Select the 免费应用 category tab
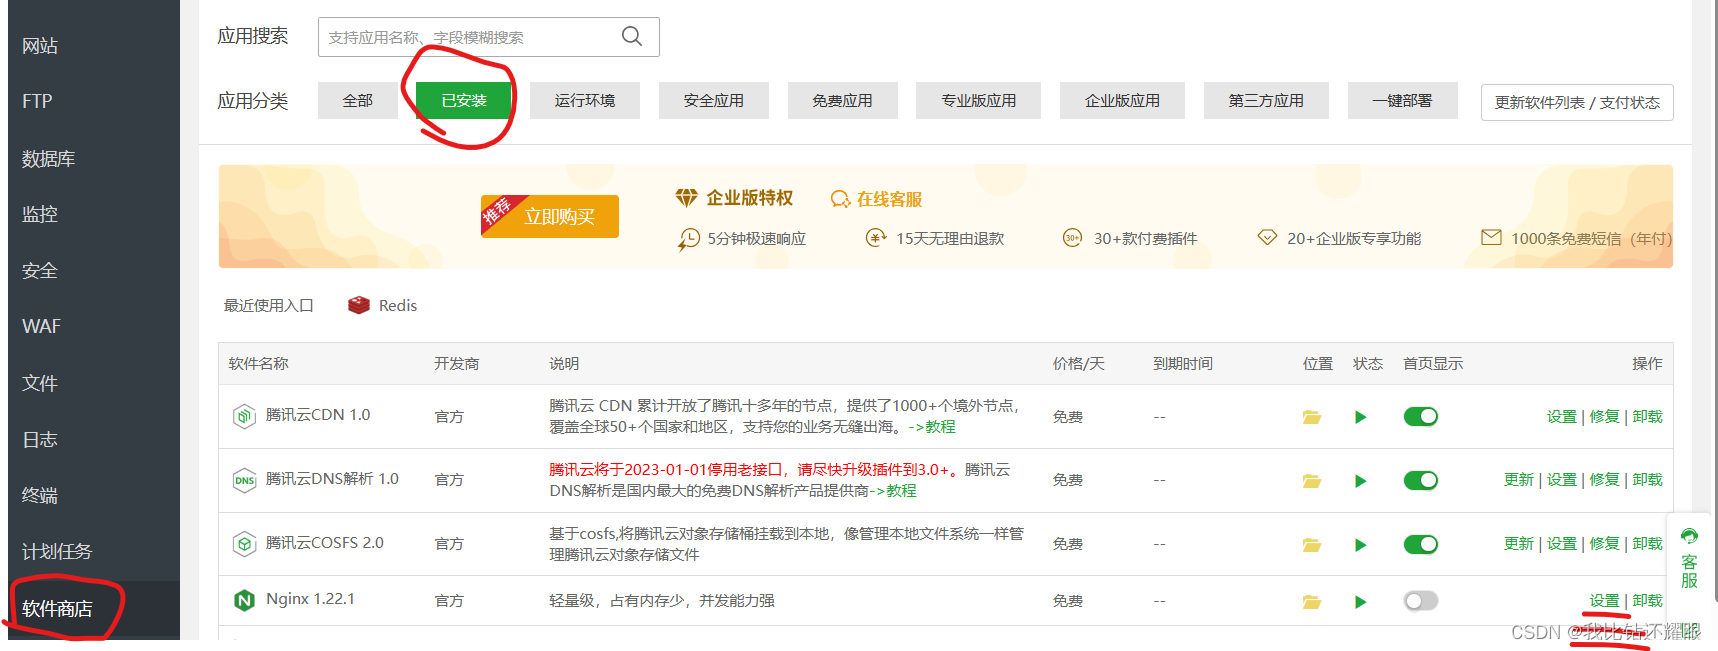Screen dimensions: 1718x651 click(842, 100)
